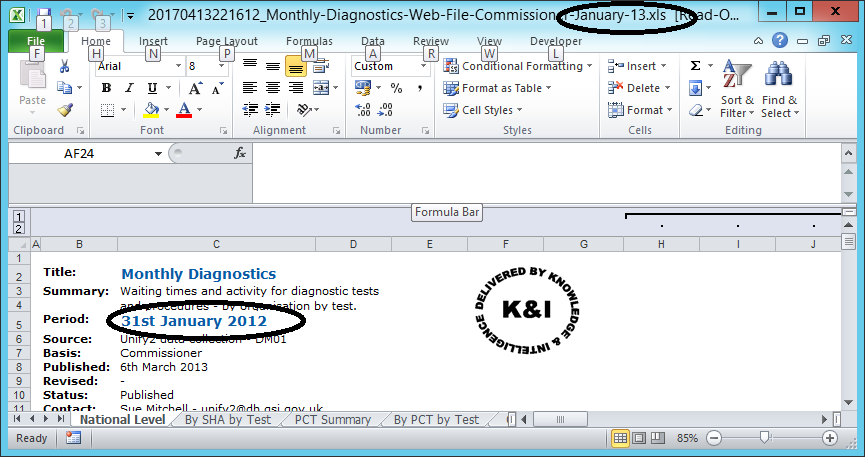Click the Cut scissors icon
865x457 pixels.
click(65, 67)
